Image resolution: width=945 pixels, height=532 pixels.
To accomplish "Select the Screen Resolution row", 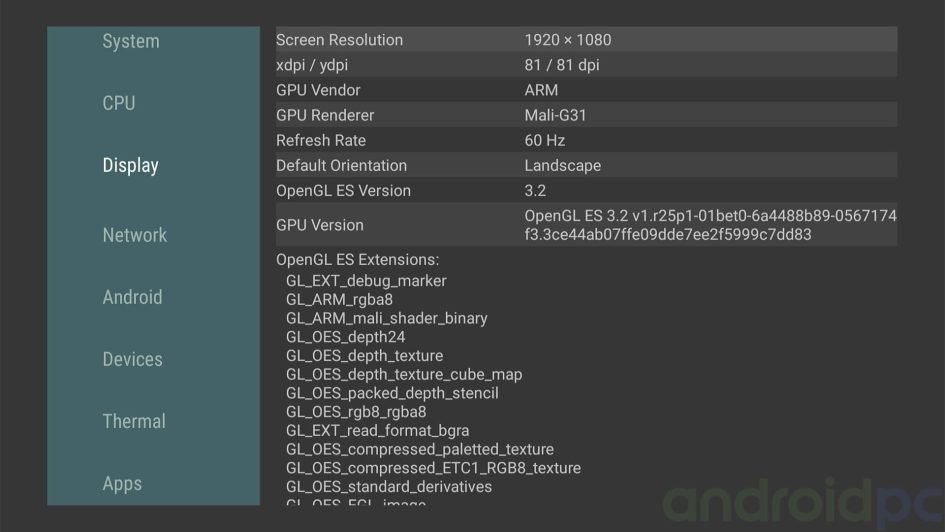I will coord(585,40).
